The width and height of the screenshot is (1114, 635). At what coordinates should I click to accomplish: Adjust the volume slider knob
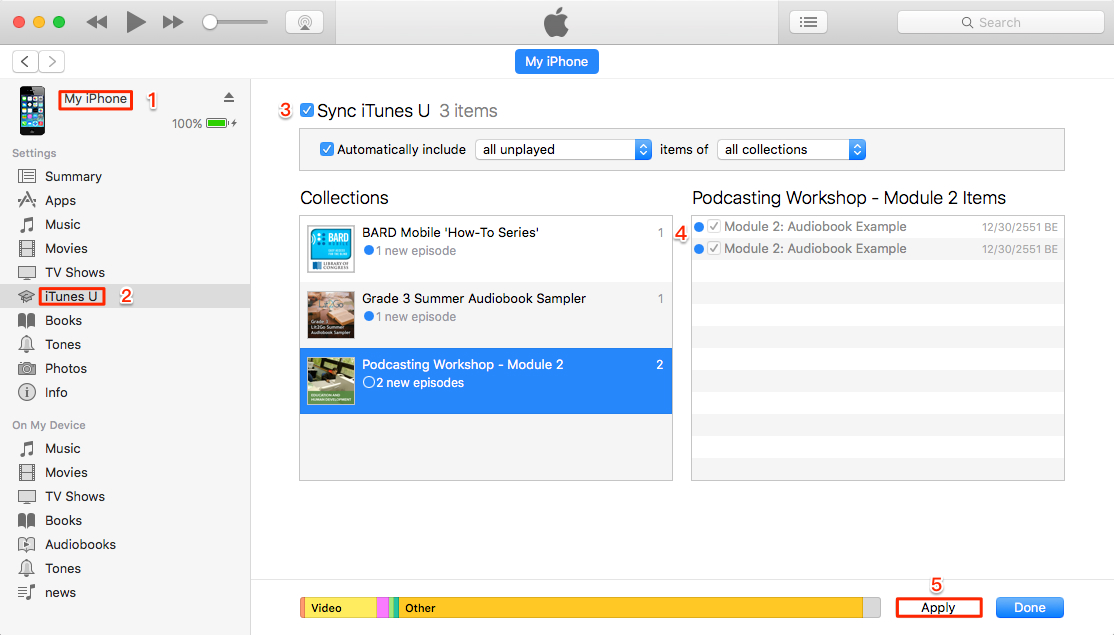click(x=210, y=22)
